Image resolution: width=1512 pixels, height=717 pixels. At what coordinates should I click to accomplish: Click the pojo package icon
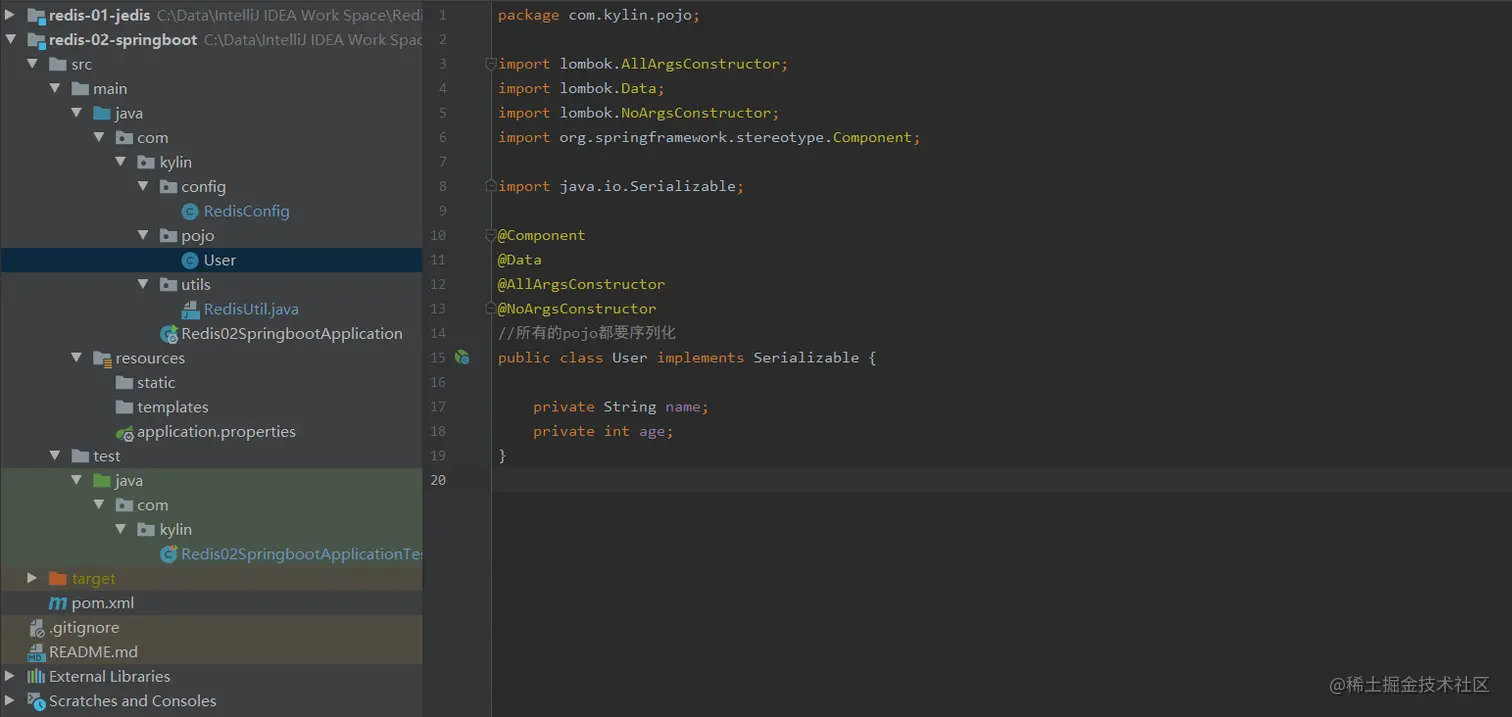(168, 235)
